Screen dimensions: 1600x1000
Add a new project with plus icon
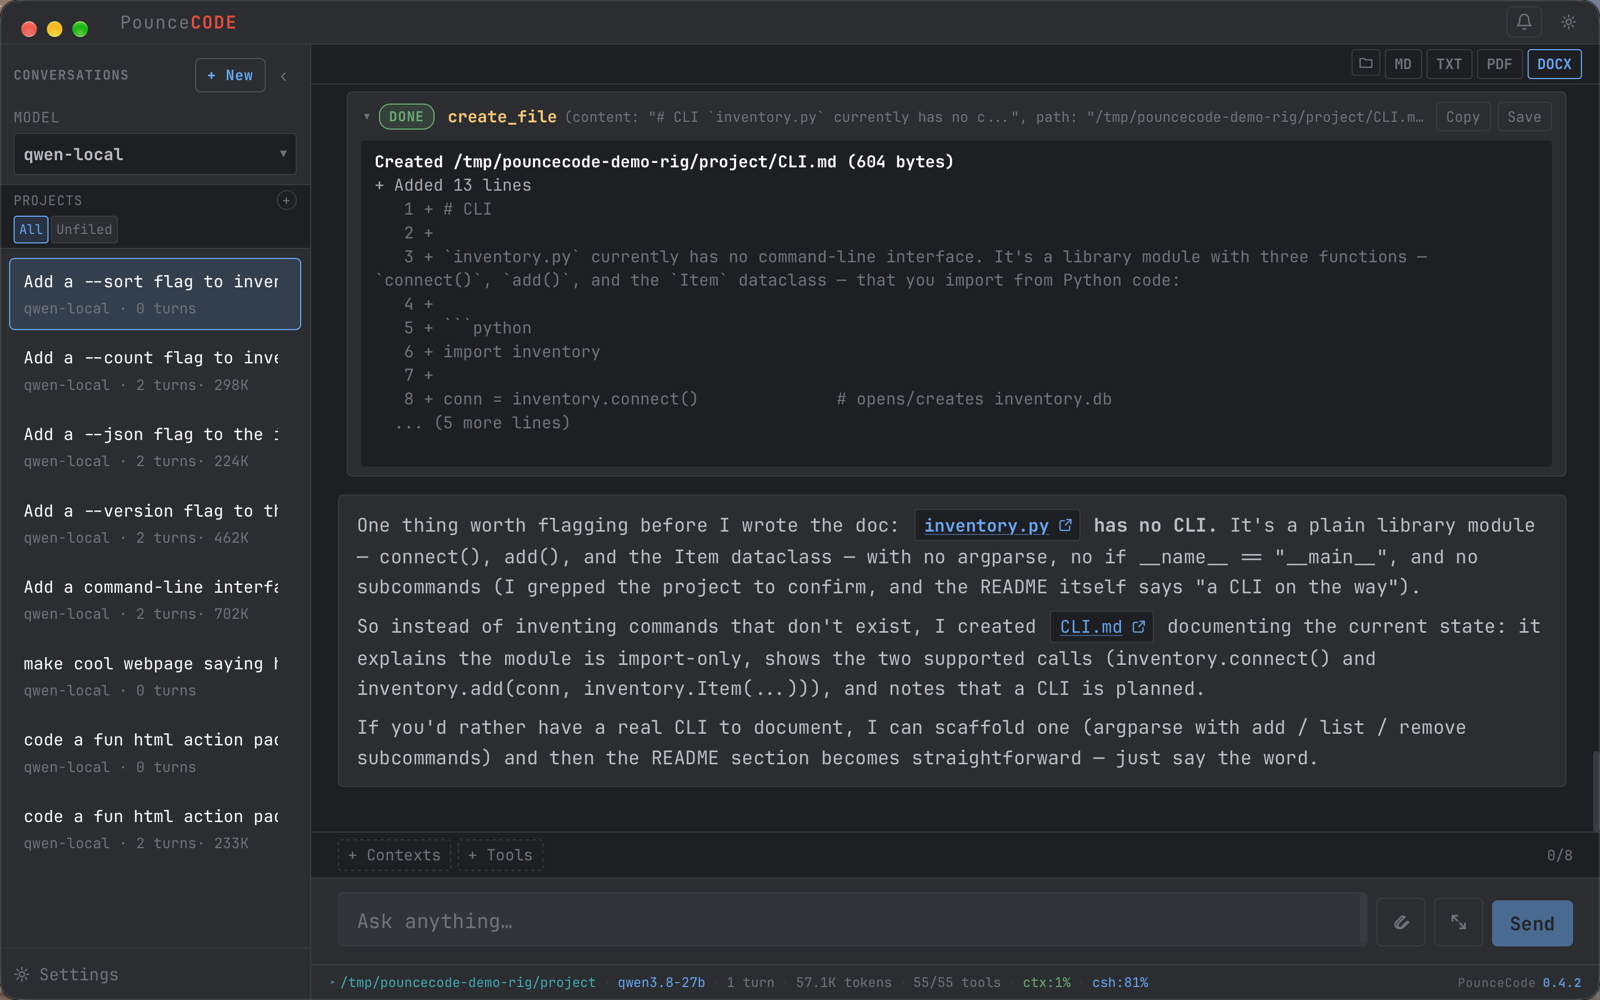point(286,200)
